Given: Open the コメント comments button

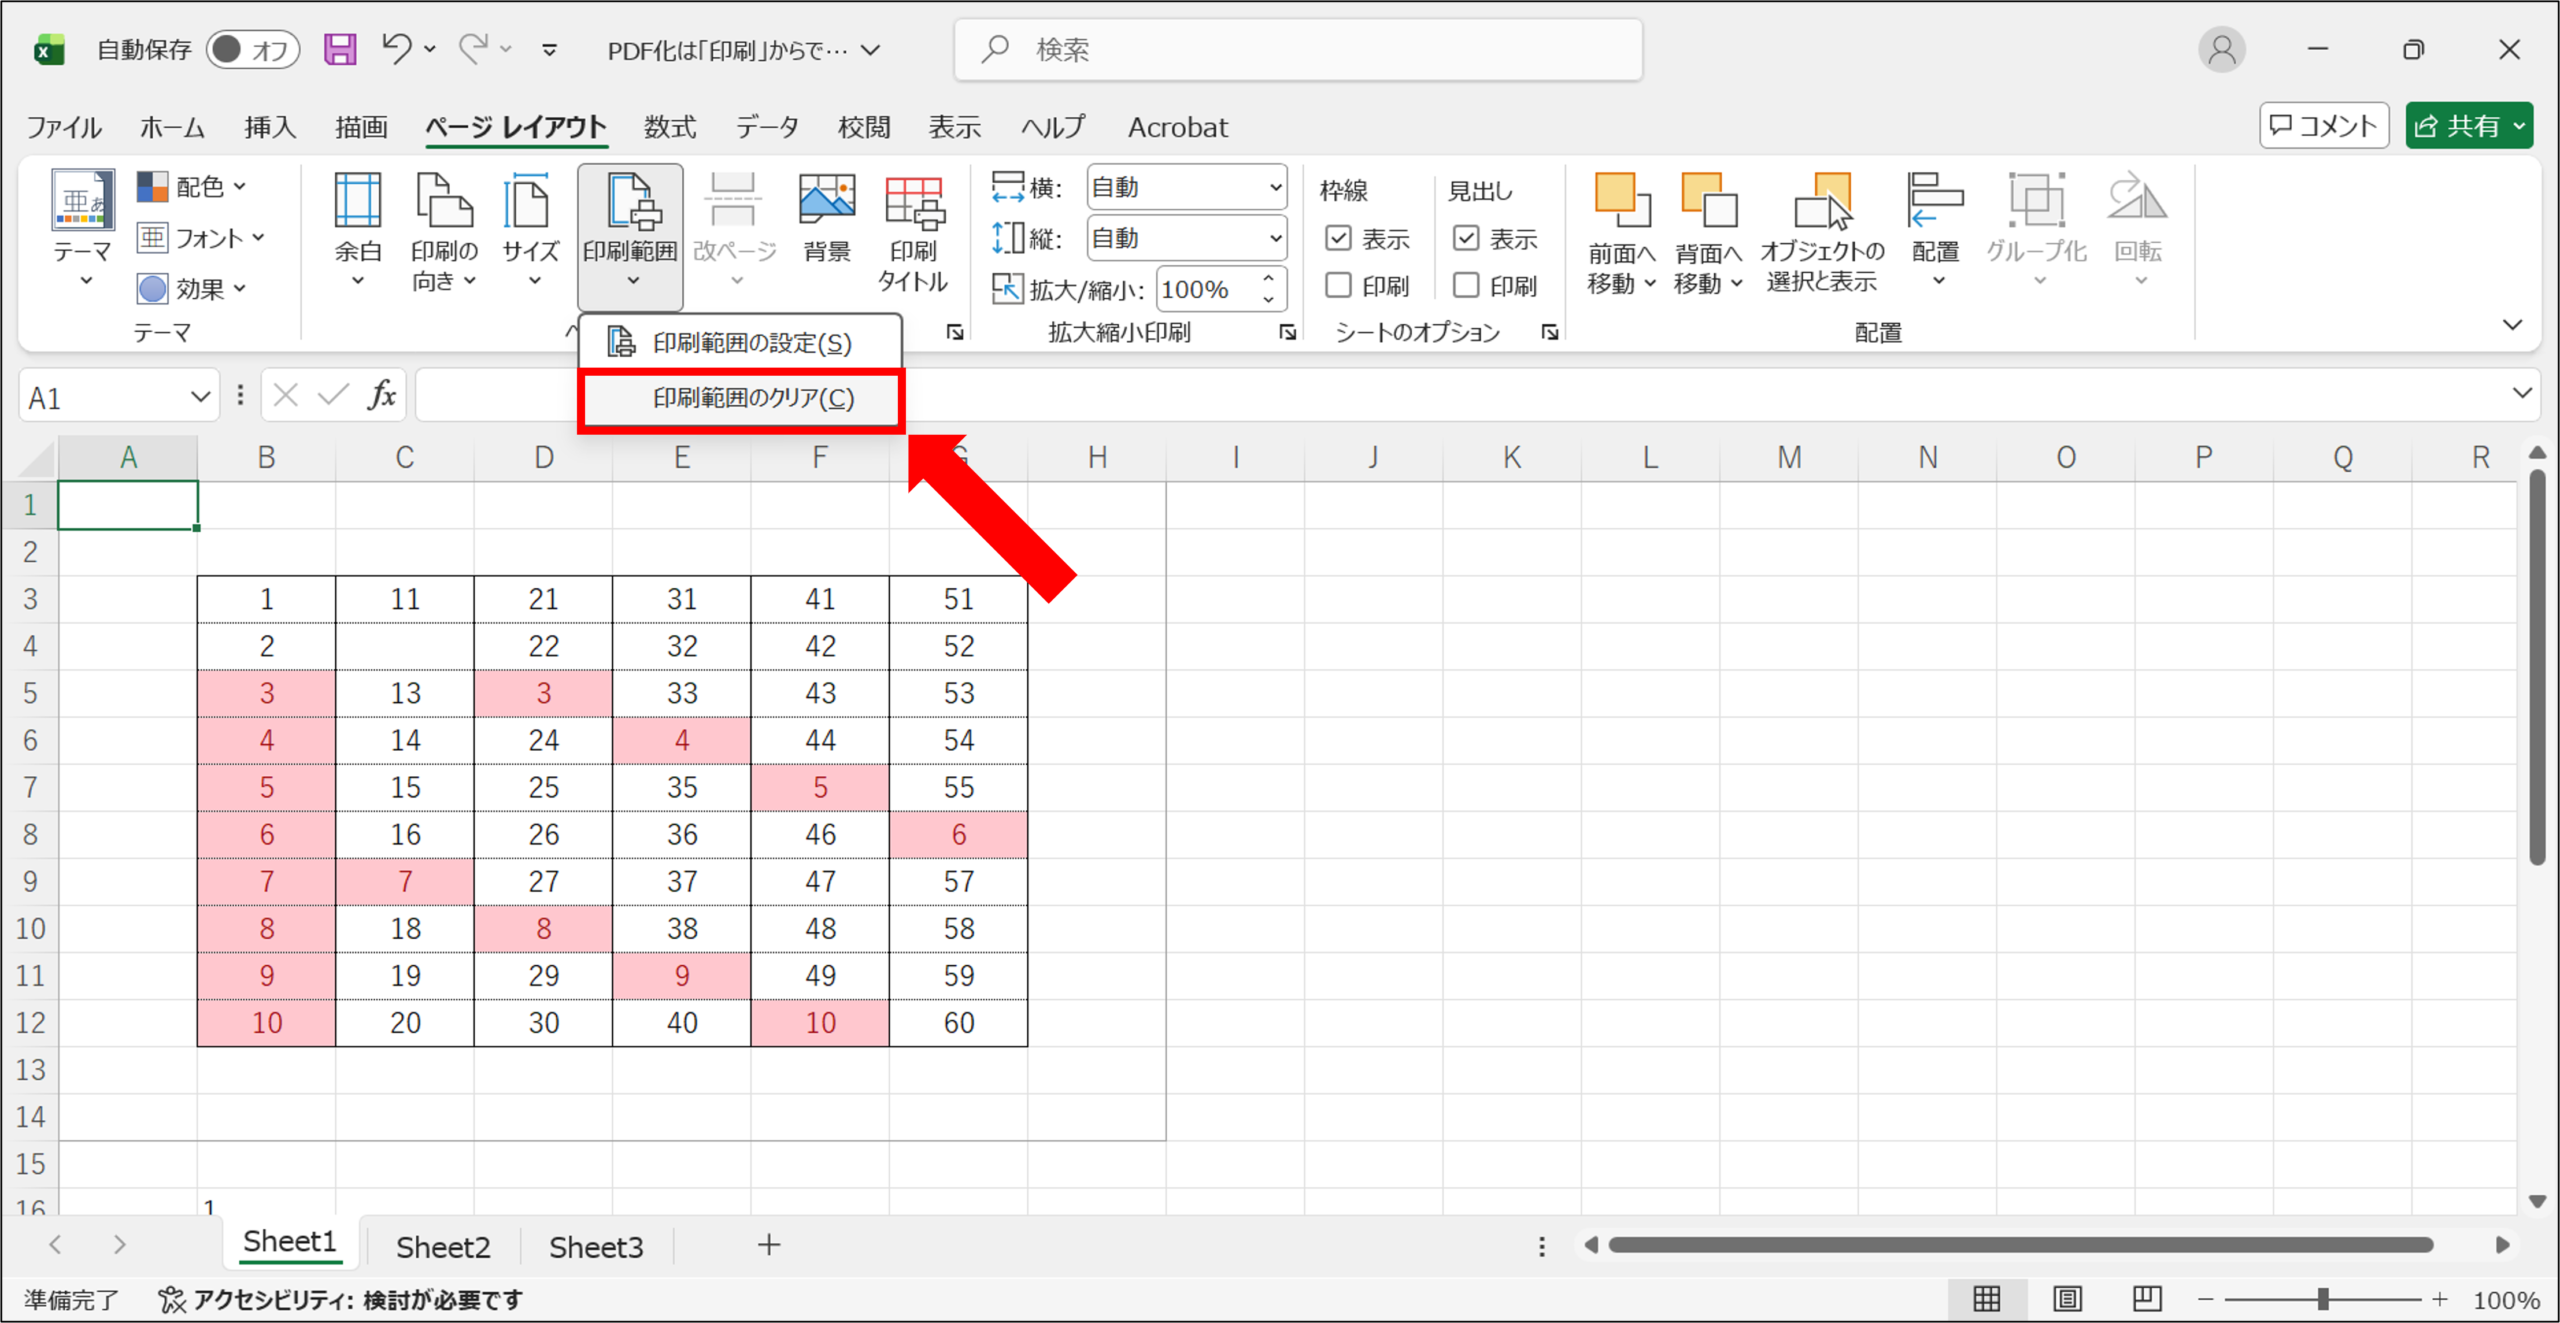Looking at the screenshot, I should [x=2324, y=126].
